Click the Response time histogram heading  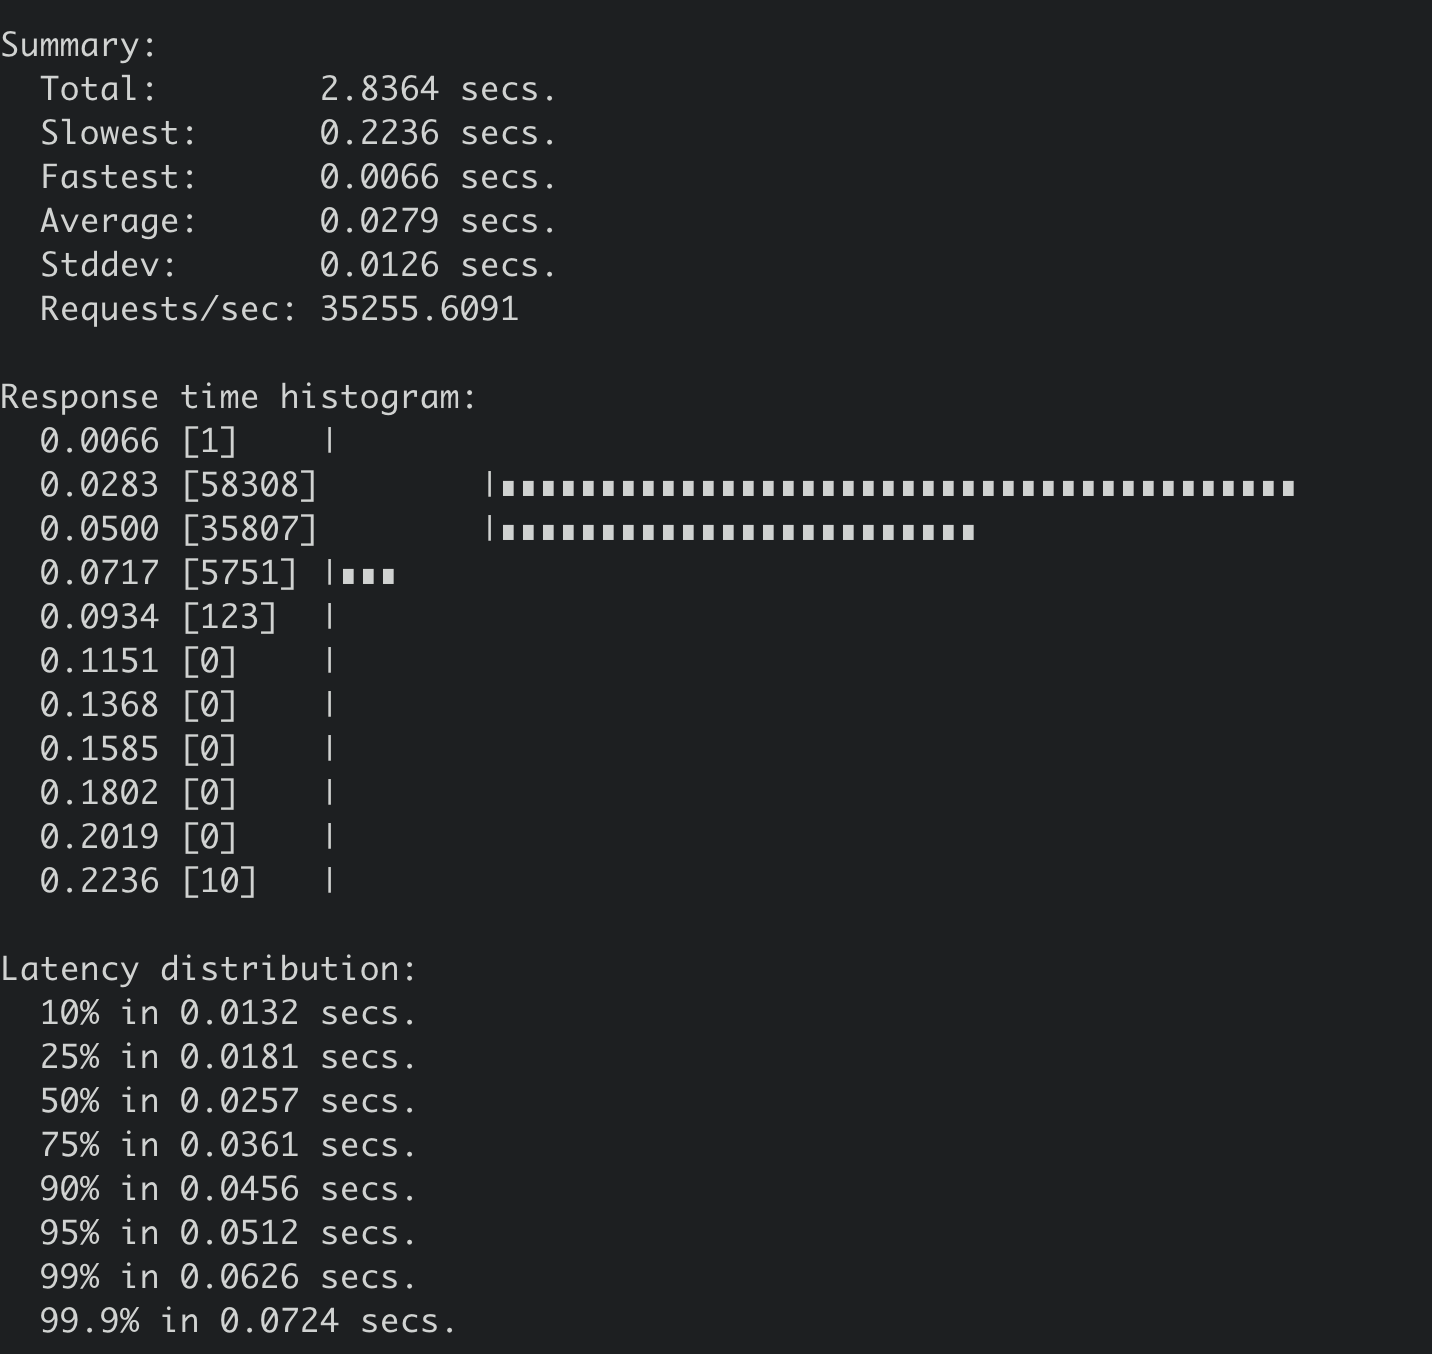pos(239,398)
